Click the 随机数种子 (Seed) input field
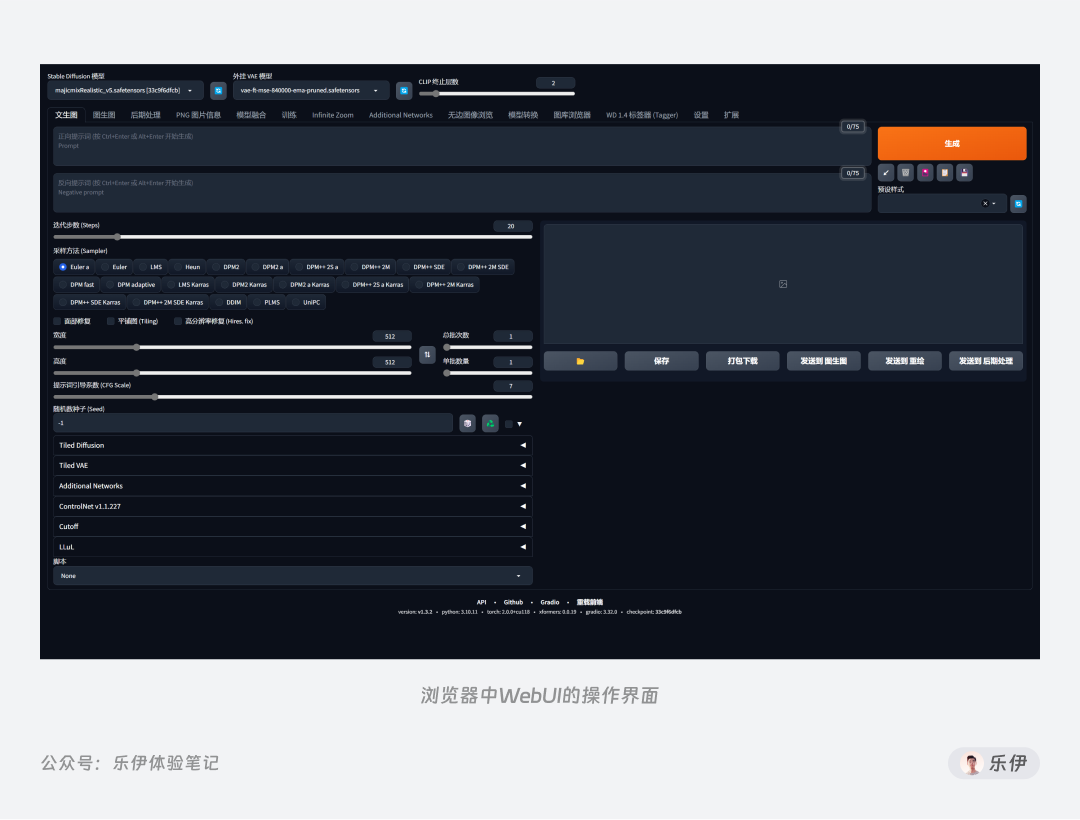This screenshot has height=820, width=1080. pyautogui.click(x=250, y=423)
